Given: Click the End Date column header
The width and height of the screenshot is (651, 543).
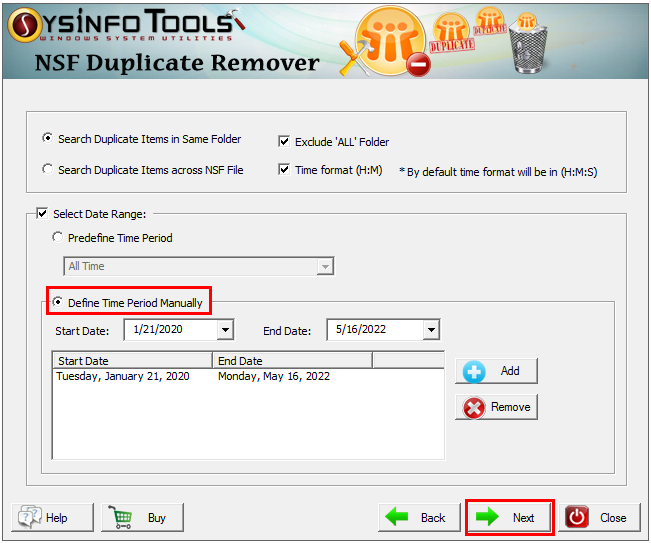Looking at the screenshot, I should point(292,360).
